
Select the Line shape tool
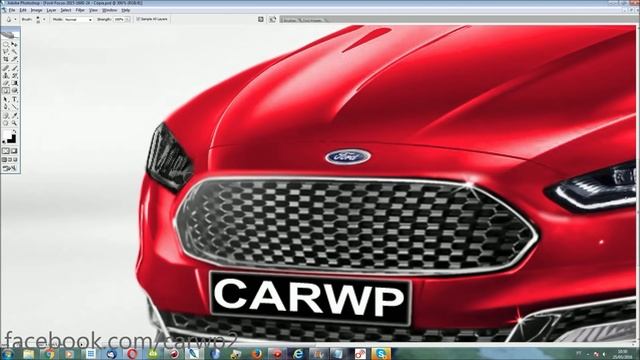pyautogui.click(x=15, y=107)
